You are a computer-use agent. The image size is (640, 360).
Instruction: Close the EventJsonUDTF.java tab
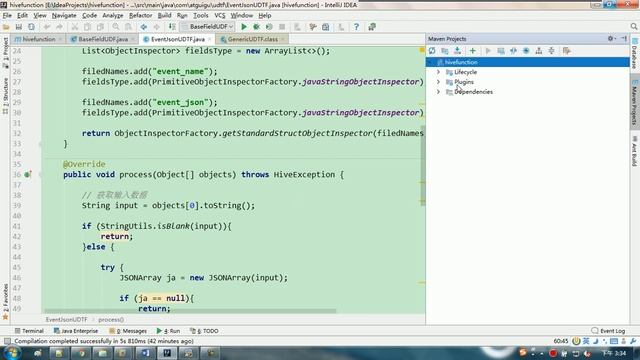(210, 39)
